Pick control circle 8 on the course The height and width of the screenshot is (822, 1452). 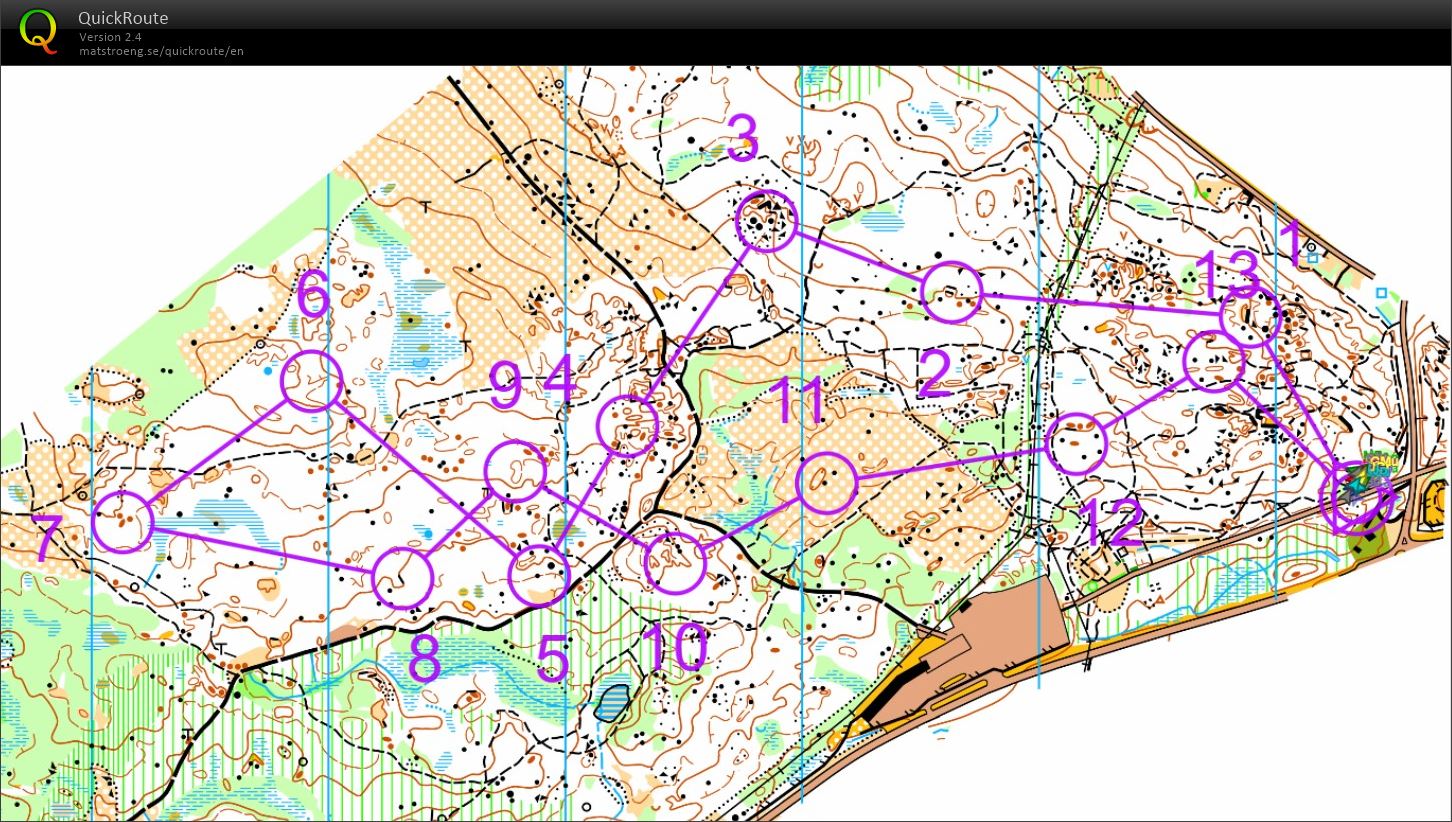402,578
